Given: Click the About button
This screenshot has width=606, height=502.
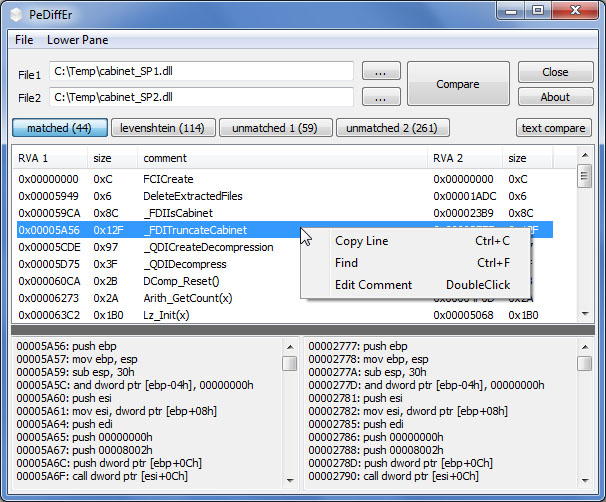Looking at the screenshot, I should [x=555, y=97].
